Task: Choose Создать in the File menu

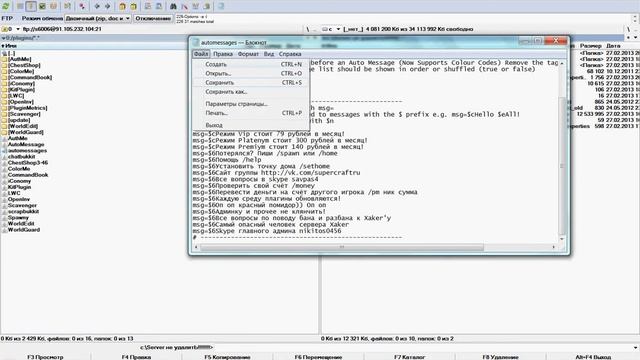Action: [x=251, y=64]
